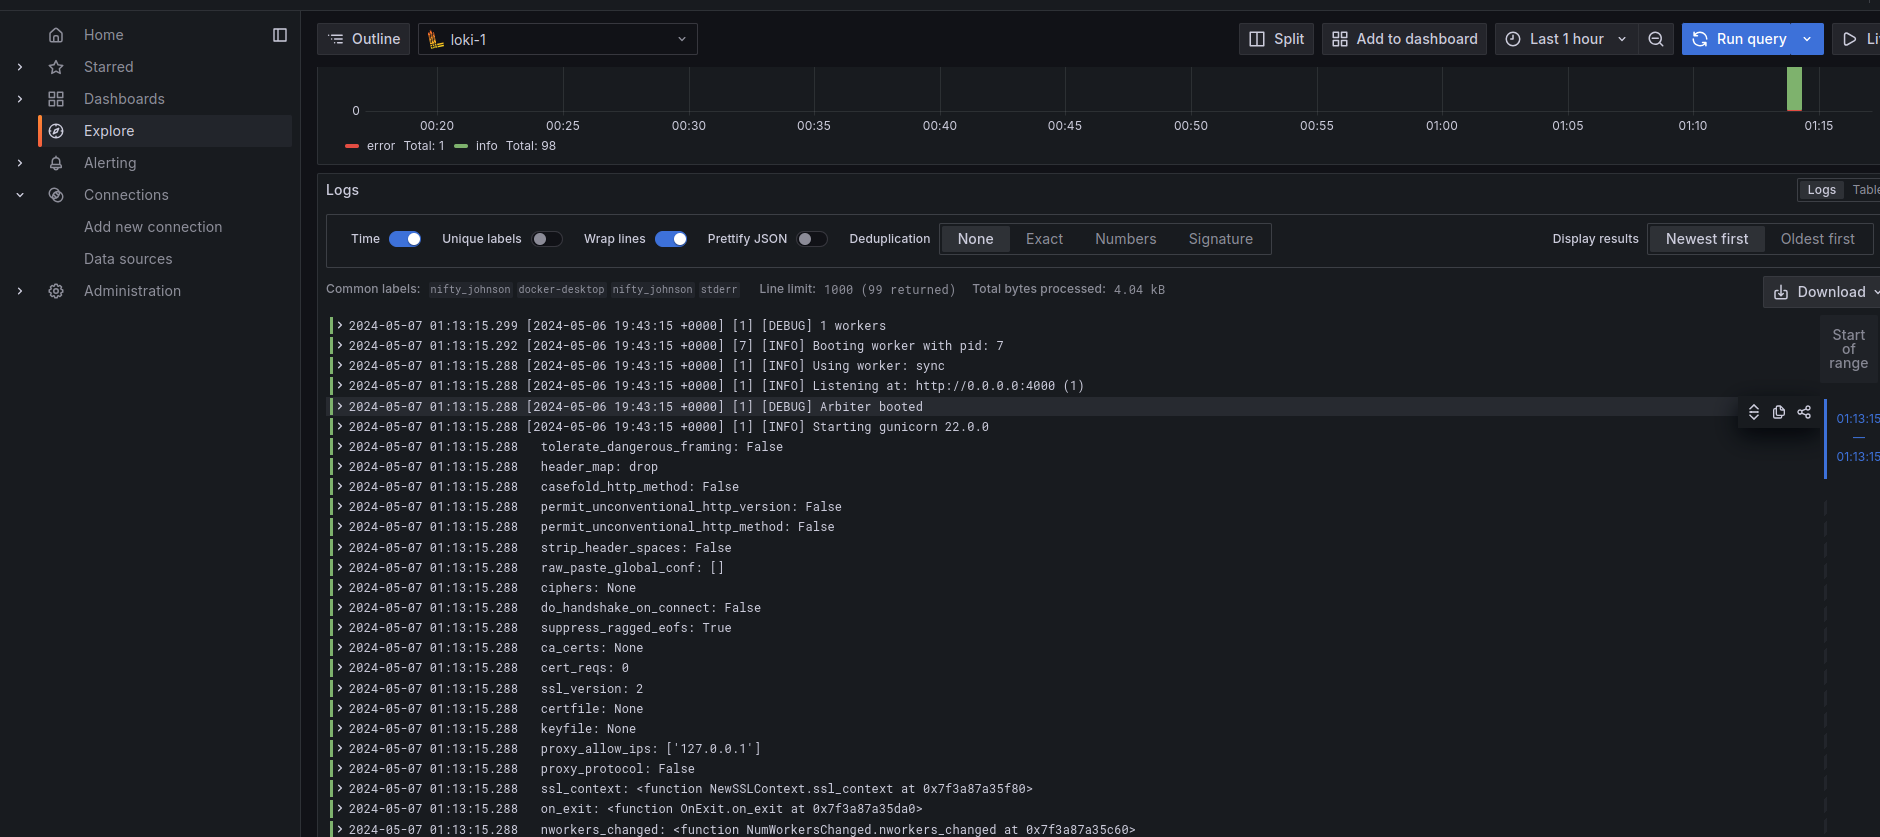Open the loki-1 data source dropdown
Image resolution: width=1880 pixels, height=837 pixels.
point(558,39)
